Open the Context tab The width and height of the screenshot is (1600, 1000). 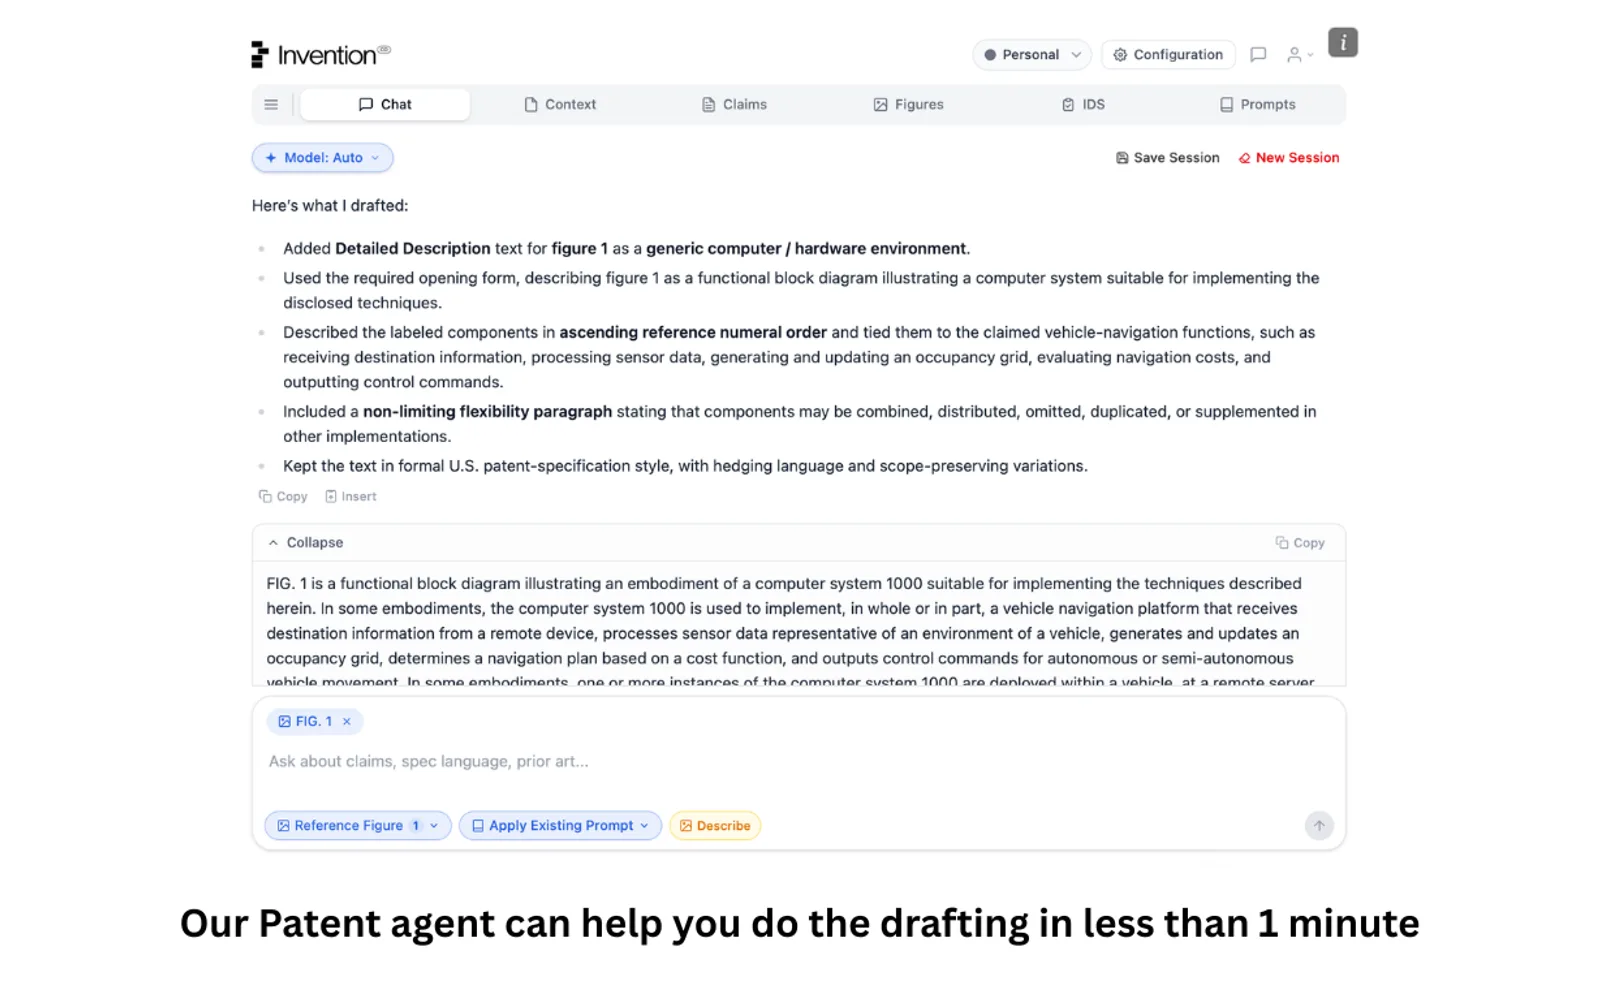[560, 104]
